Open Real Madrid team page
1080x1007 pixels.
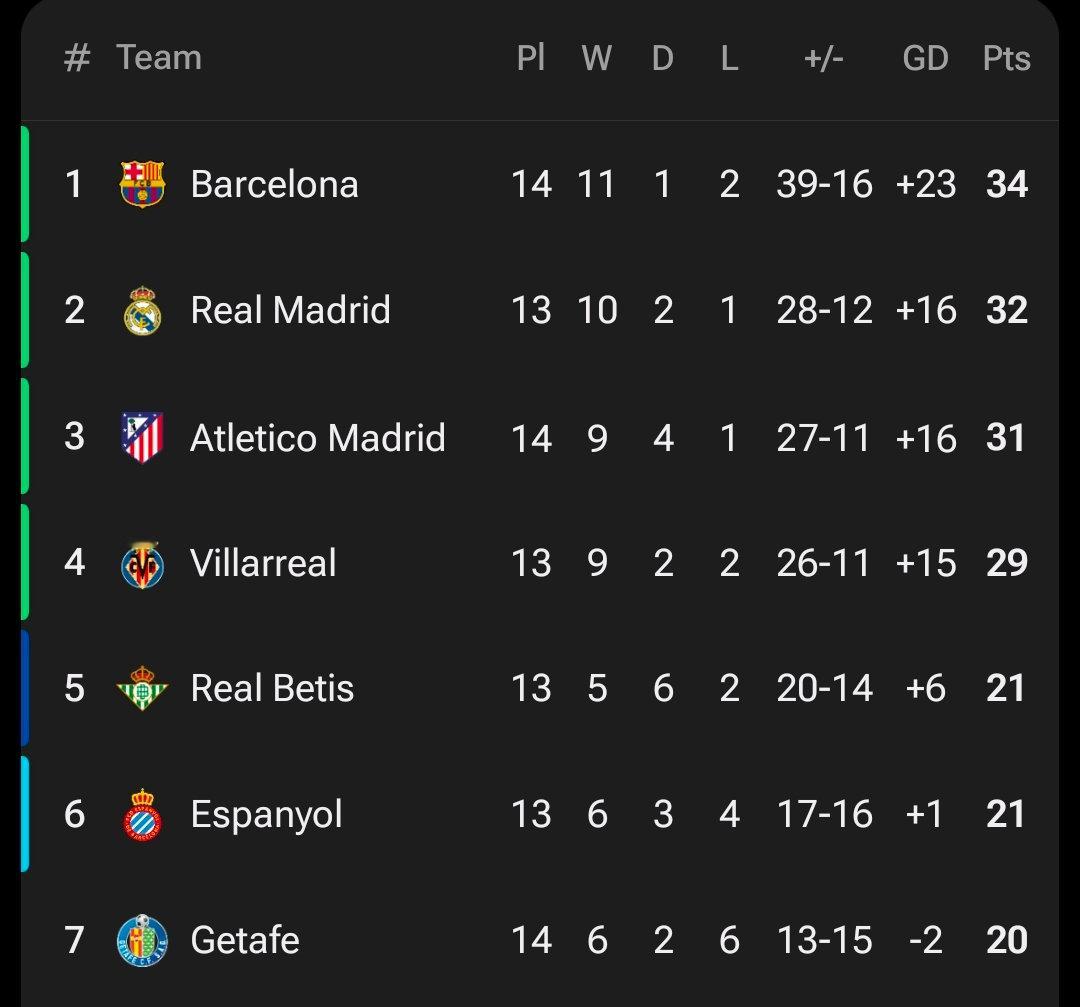pyautogui.click(x=290, y=310)
